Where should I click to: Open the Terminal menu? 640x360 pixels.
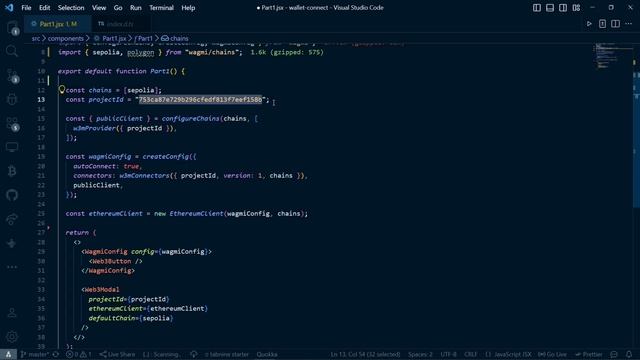[x=161, y=8]
